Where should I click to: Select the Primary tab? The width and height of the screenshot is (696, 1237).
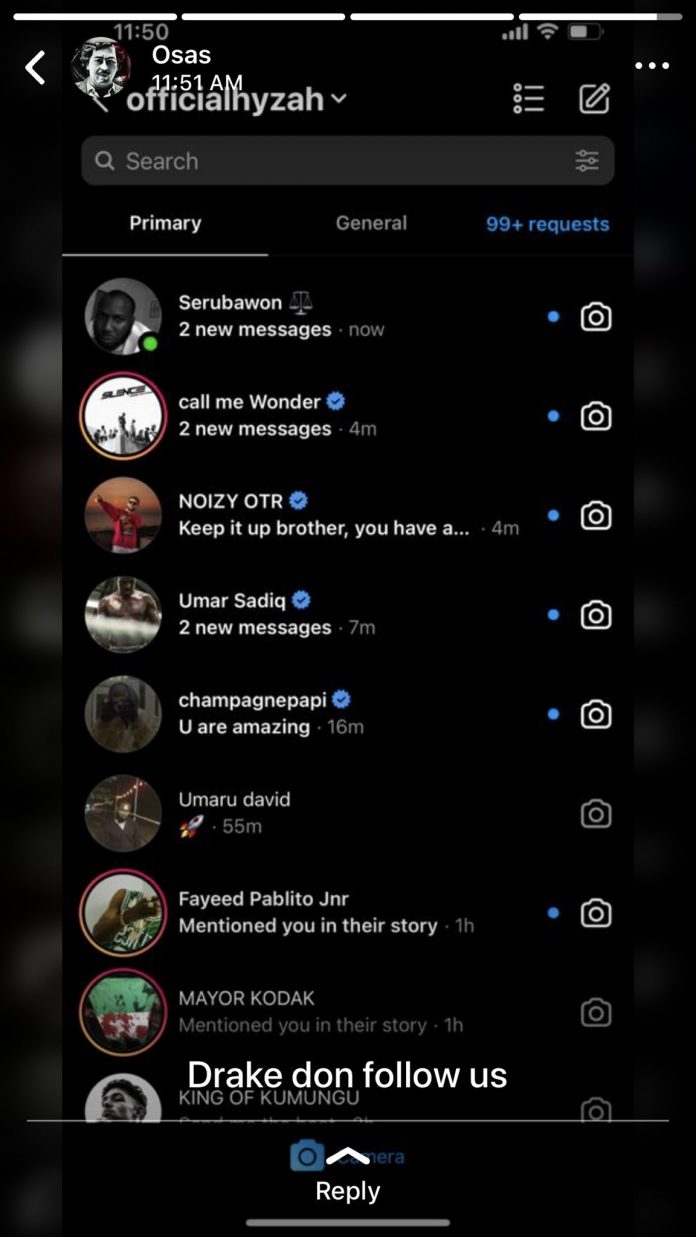click(x=165, y=223)
